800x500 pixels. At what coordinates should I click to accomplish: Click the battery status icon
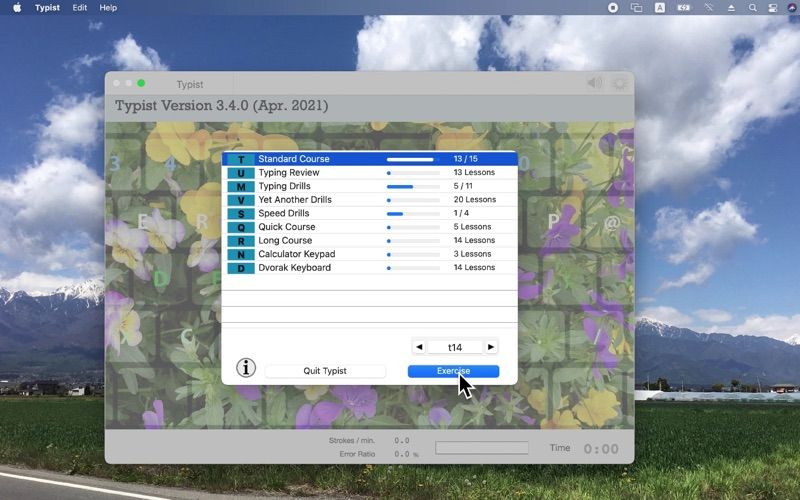pyautogui.click(x=684, y=8)
